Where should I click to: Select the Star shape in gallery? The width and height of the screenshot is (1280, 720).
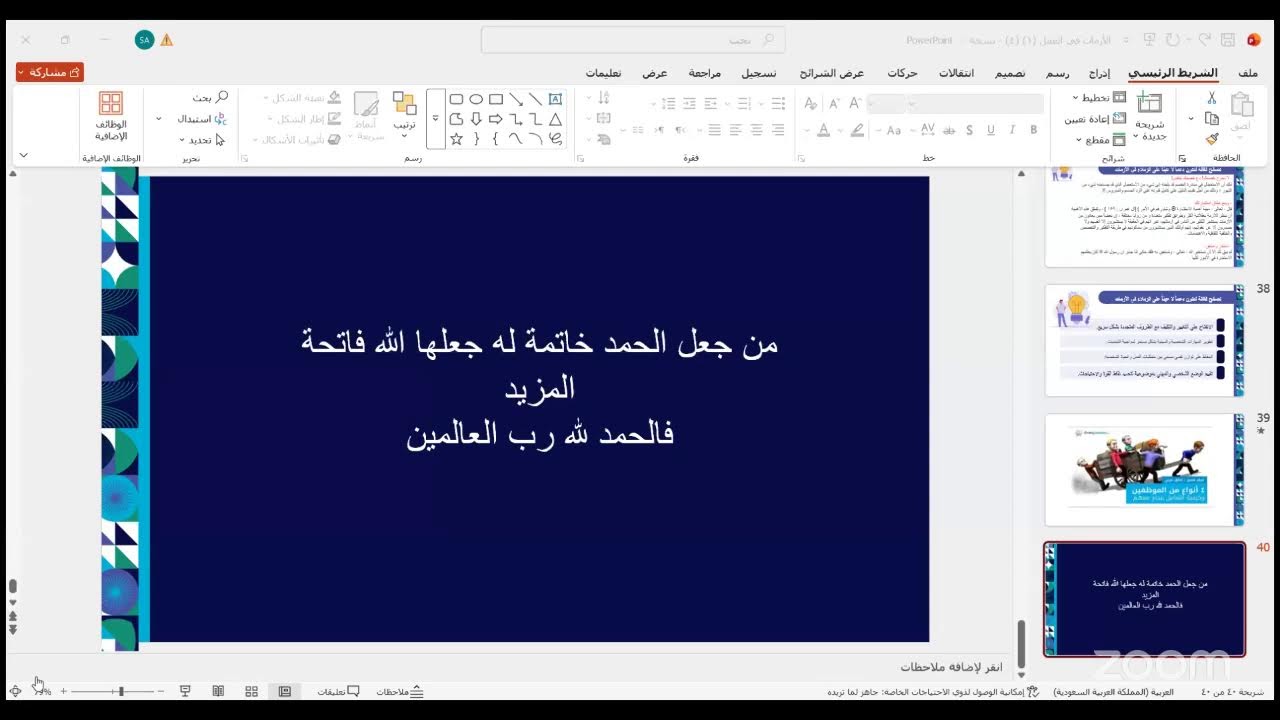tap(456, 139)
